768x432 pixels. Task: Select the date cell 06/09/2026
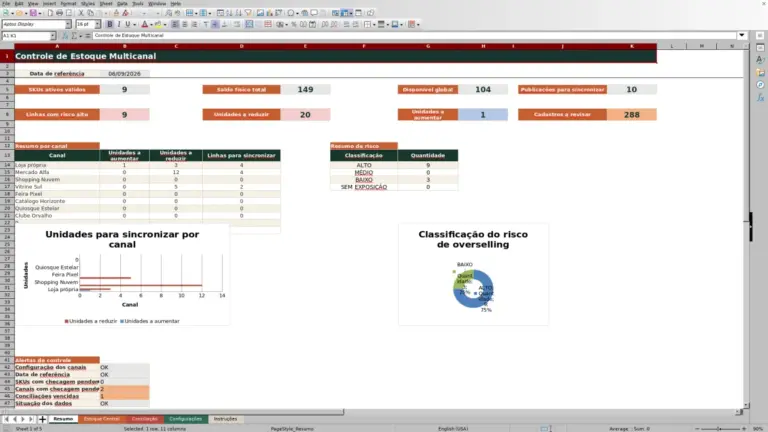pos(124,73)
